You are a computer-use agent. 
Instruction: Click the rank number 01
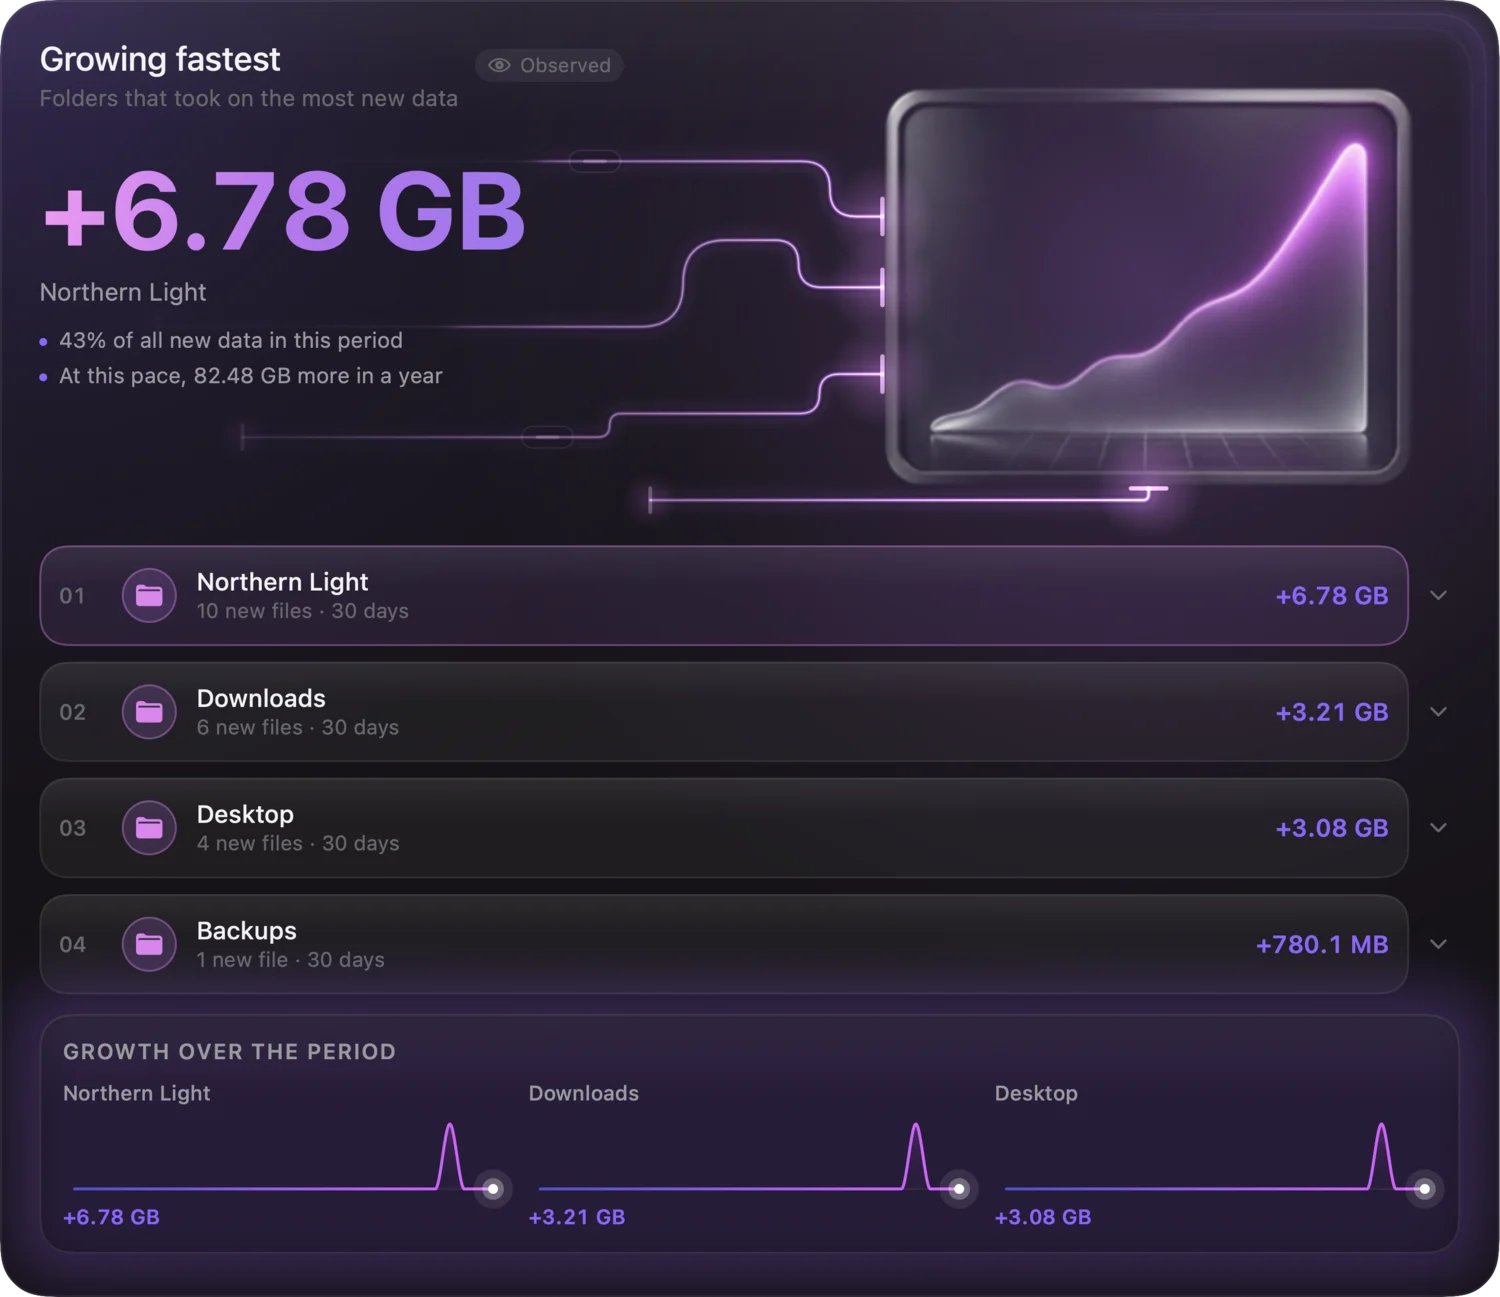[72, 596]
